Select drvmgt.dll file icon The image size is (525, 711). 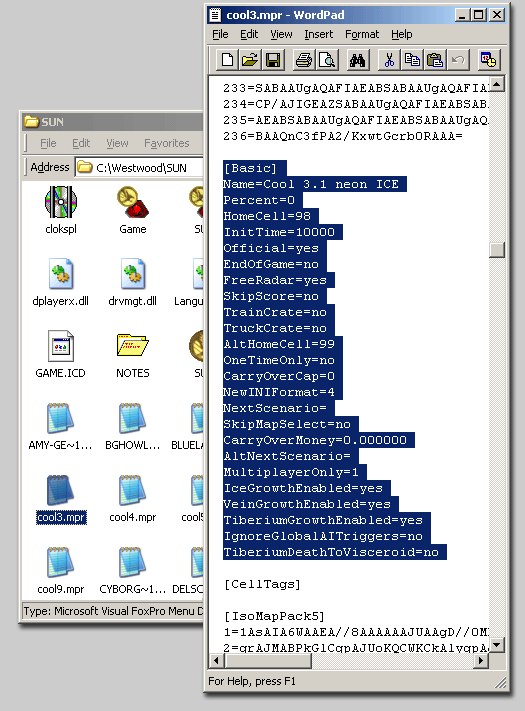coord(132,282)
